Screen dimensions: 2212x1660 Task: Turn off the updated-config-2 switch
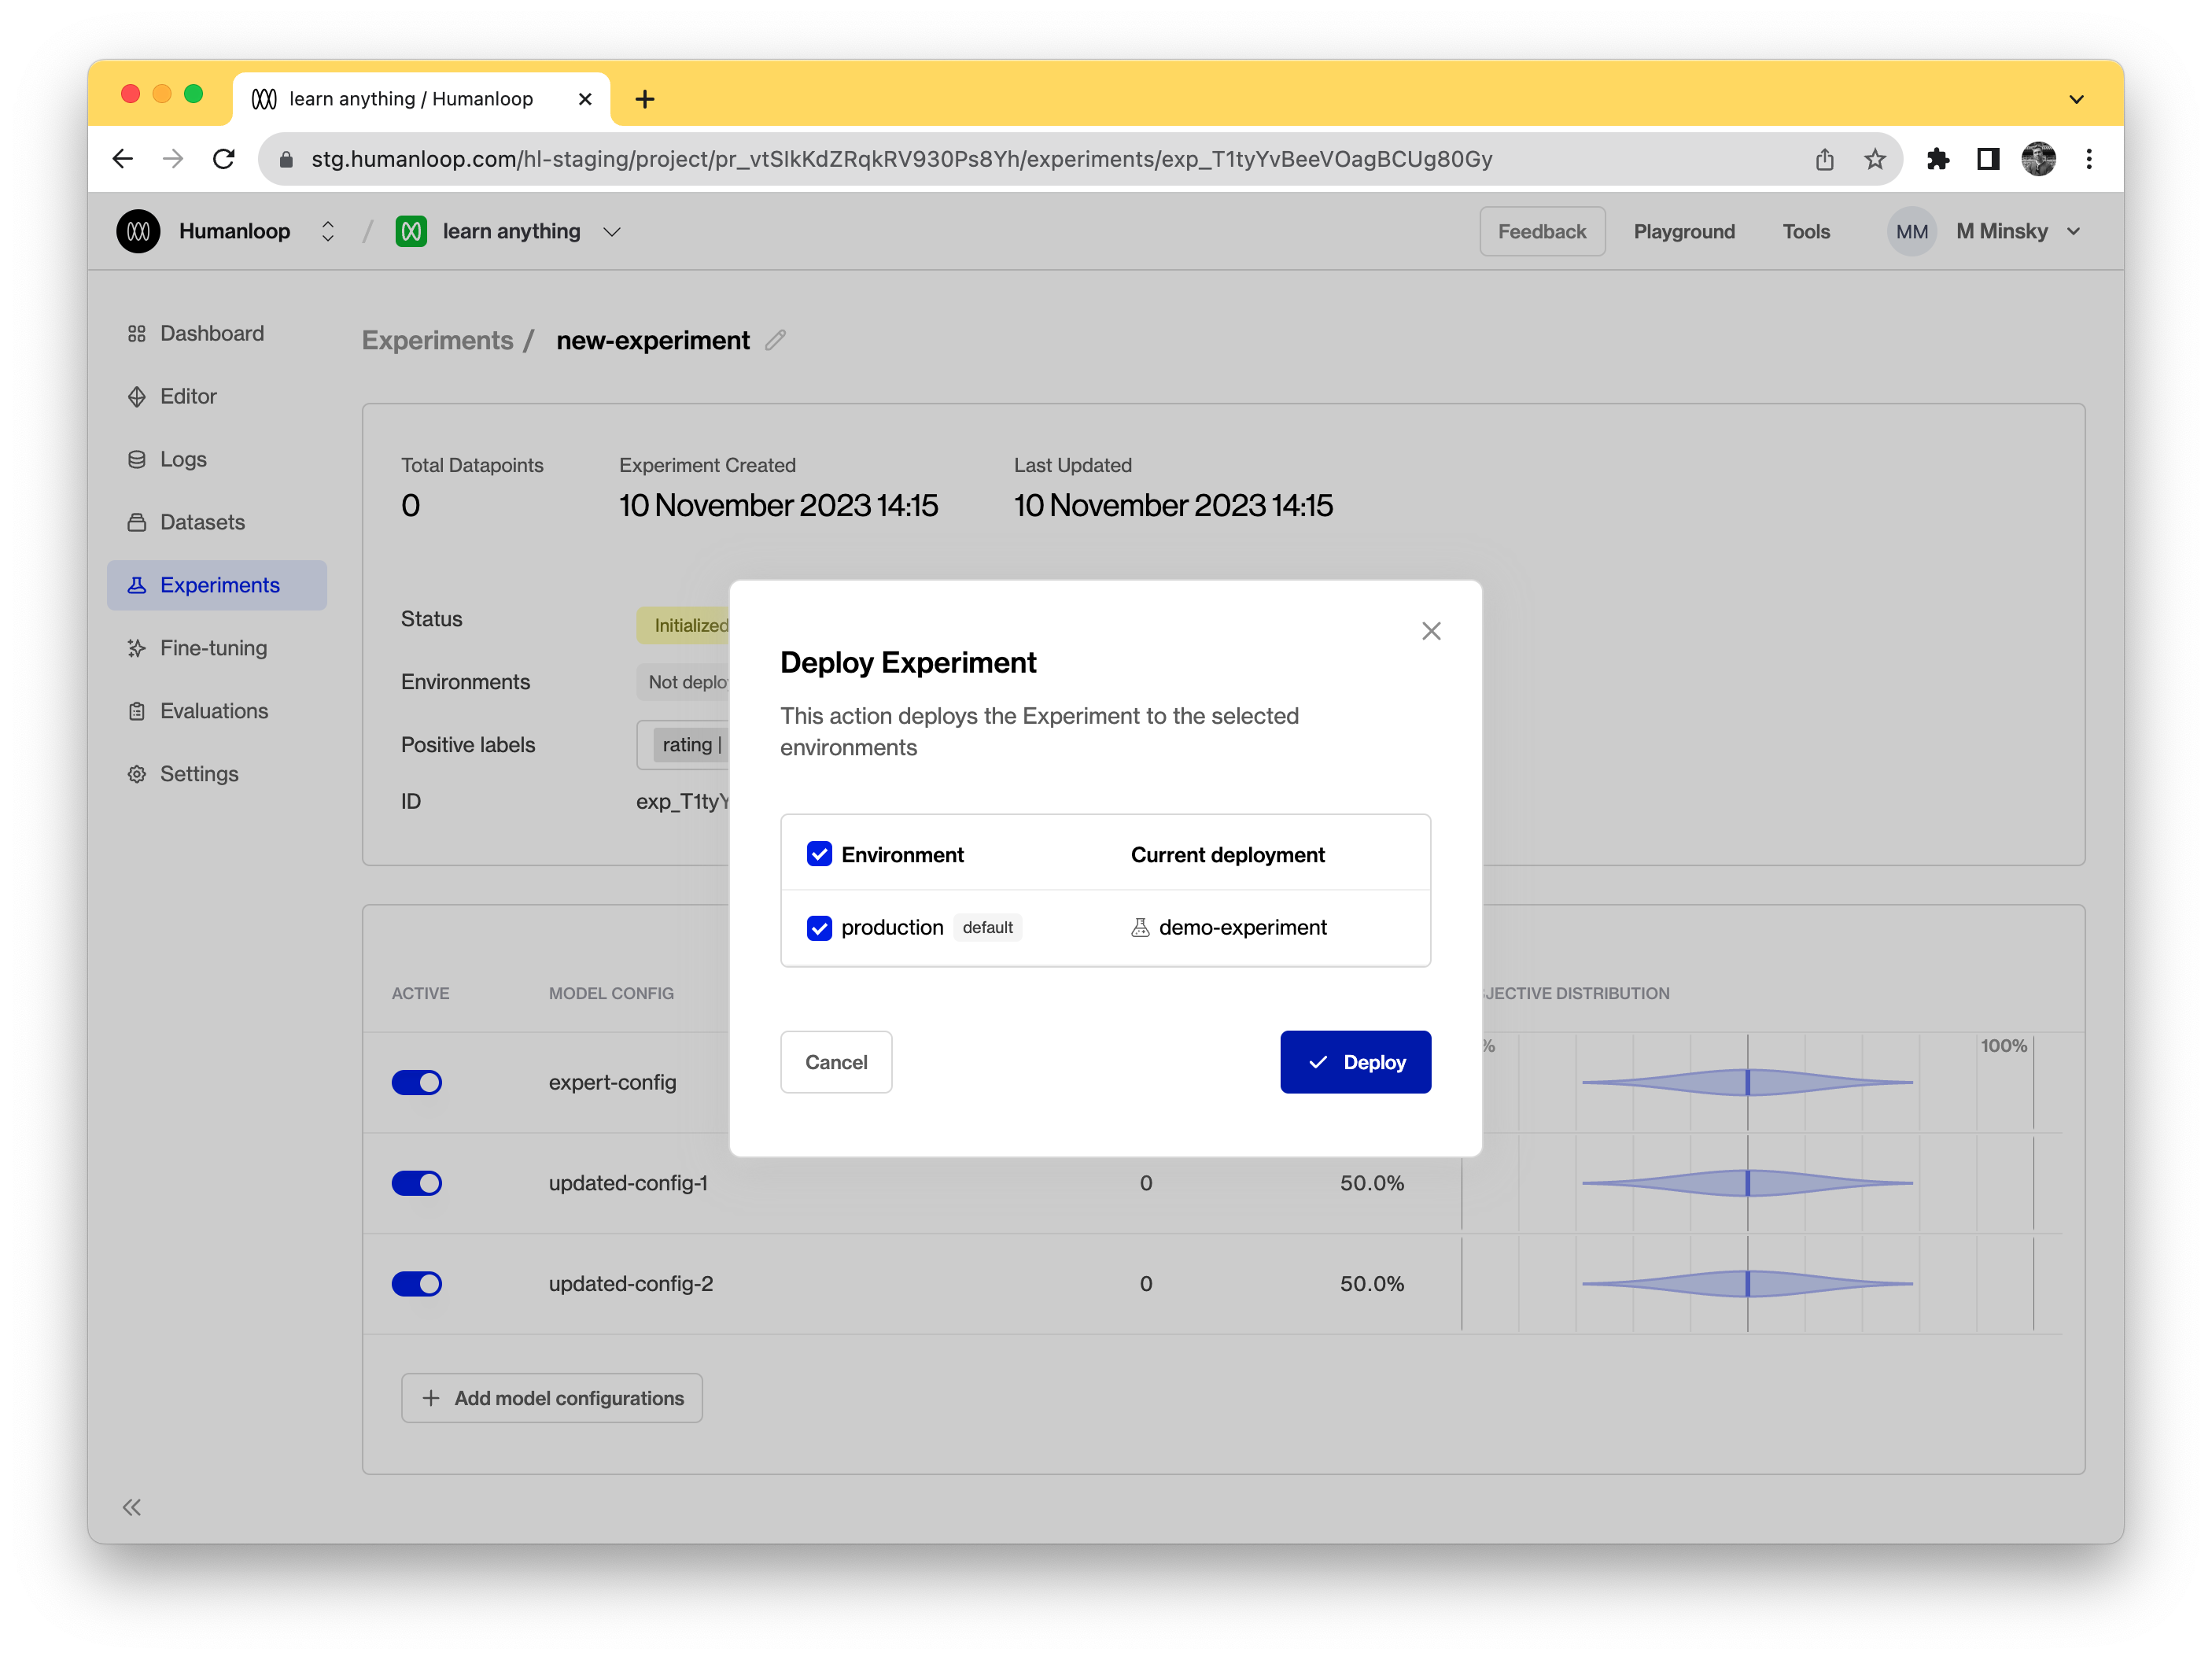click(x=417, y=1284)
